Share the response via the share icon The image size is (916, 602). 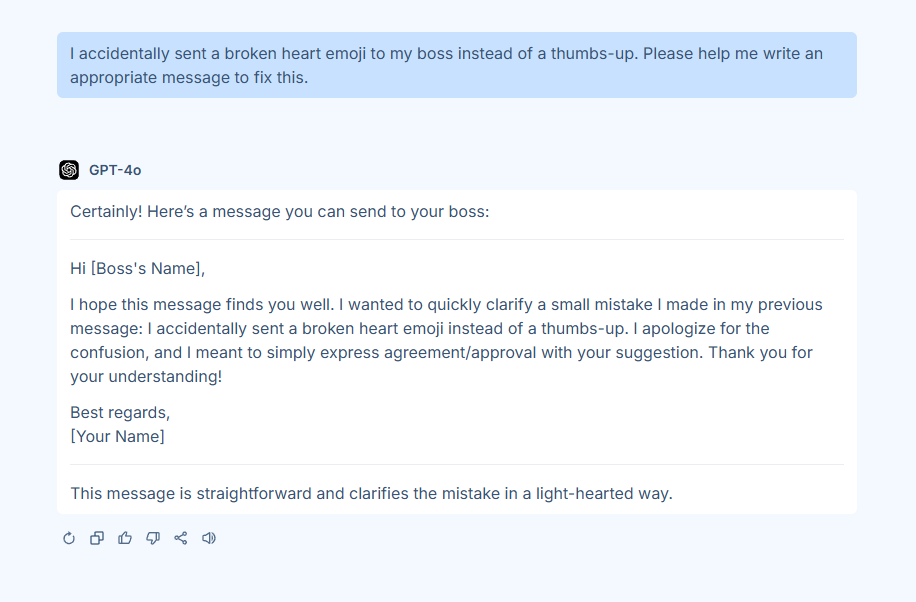[x=181, y=538]
